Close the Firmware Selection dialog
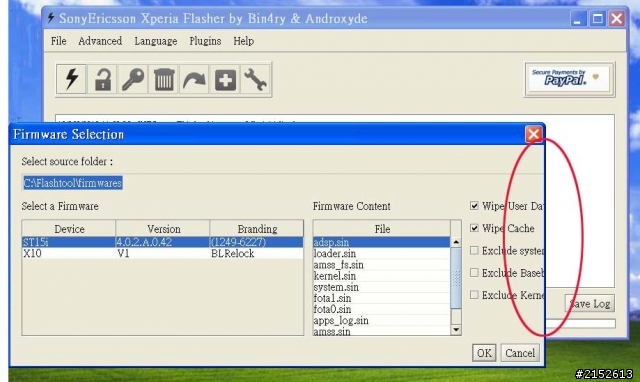The height and width of the screenshot is (382, 640). 533,134
